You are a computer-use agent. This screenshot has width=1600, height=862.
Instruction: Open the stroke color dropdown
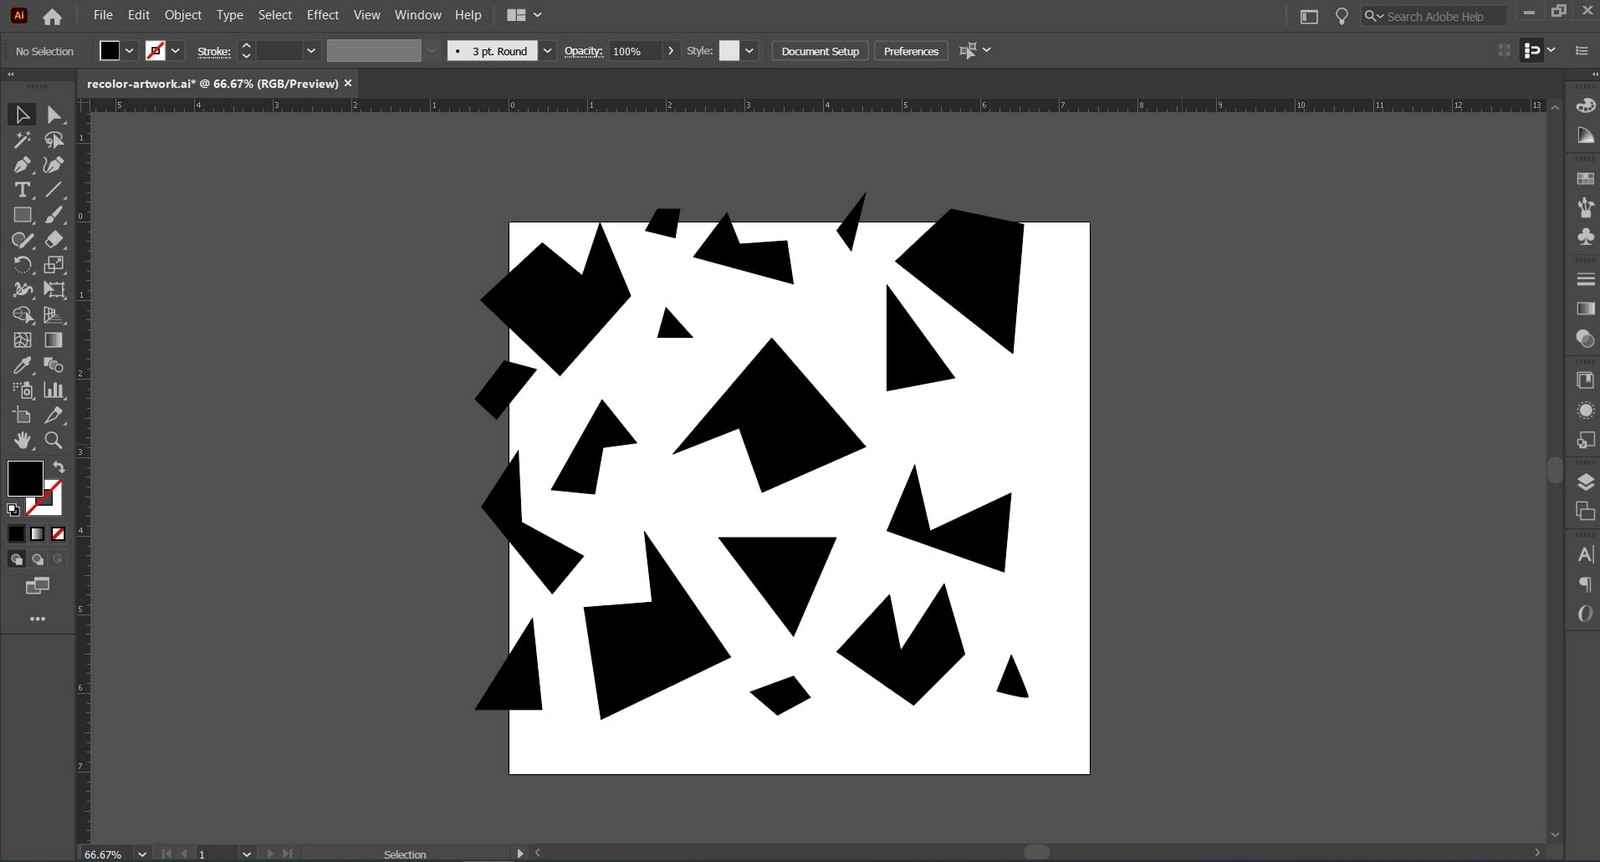coord(175,51)
